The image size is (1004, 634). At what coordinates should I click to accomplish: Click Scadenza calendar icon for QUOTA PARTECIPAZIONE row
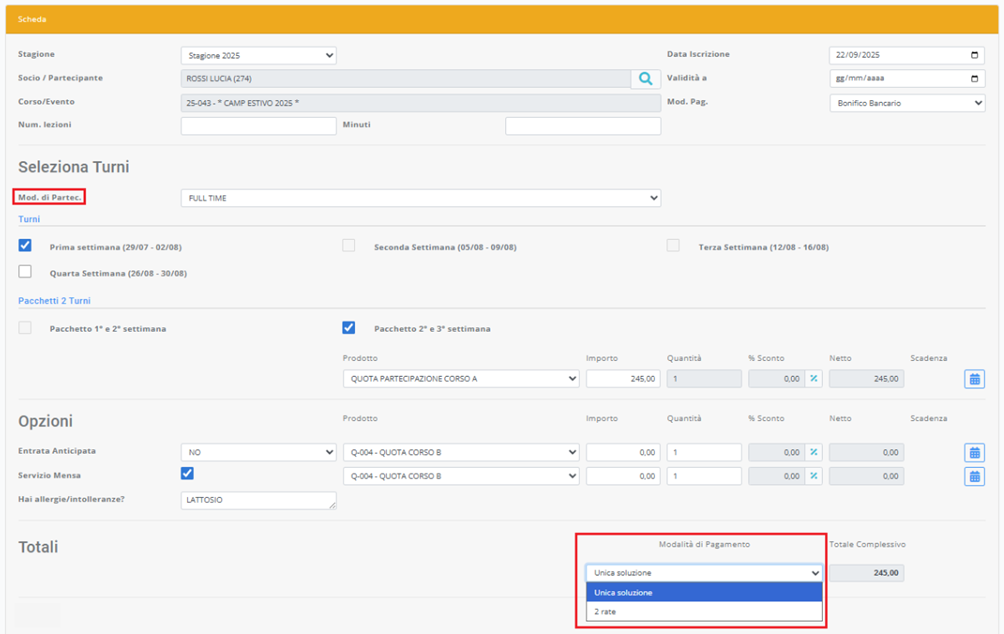click(974, 379)
